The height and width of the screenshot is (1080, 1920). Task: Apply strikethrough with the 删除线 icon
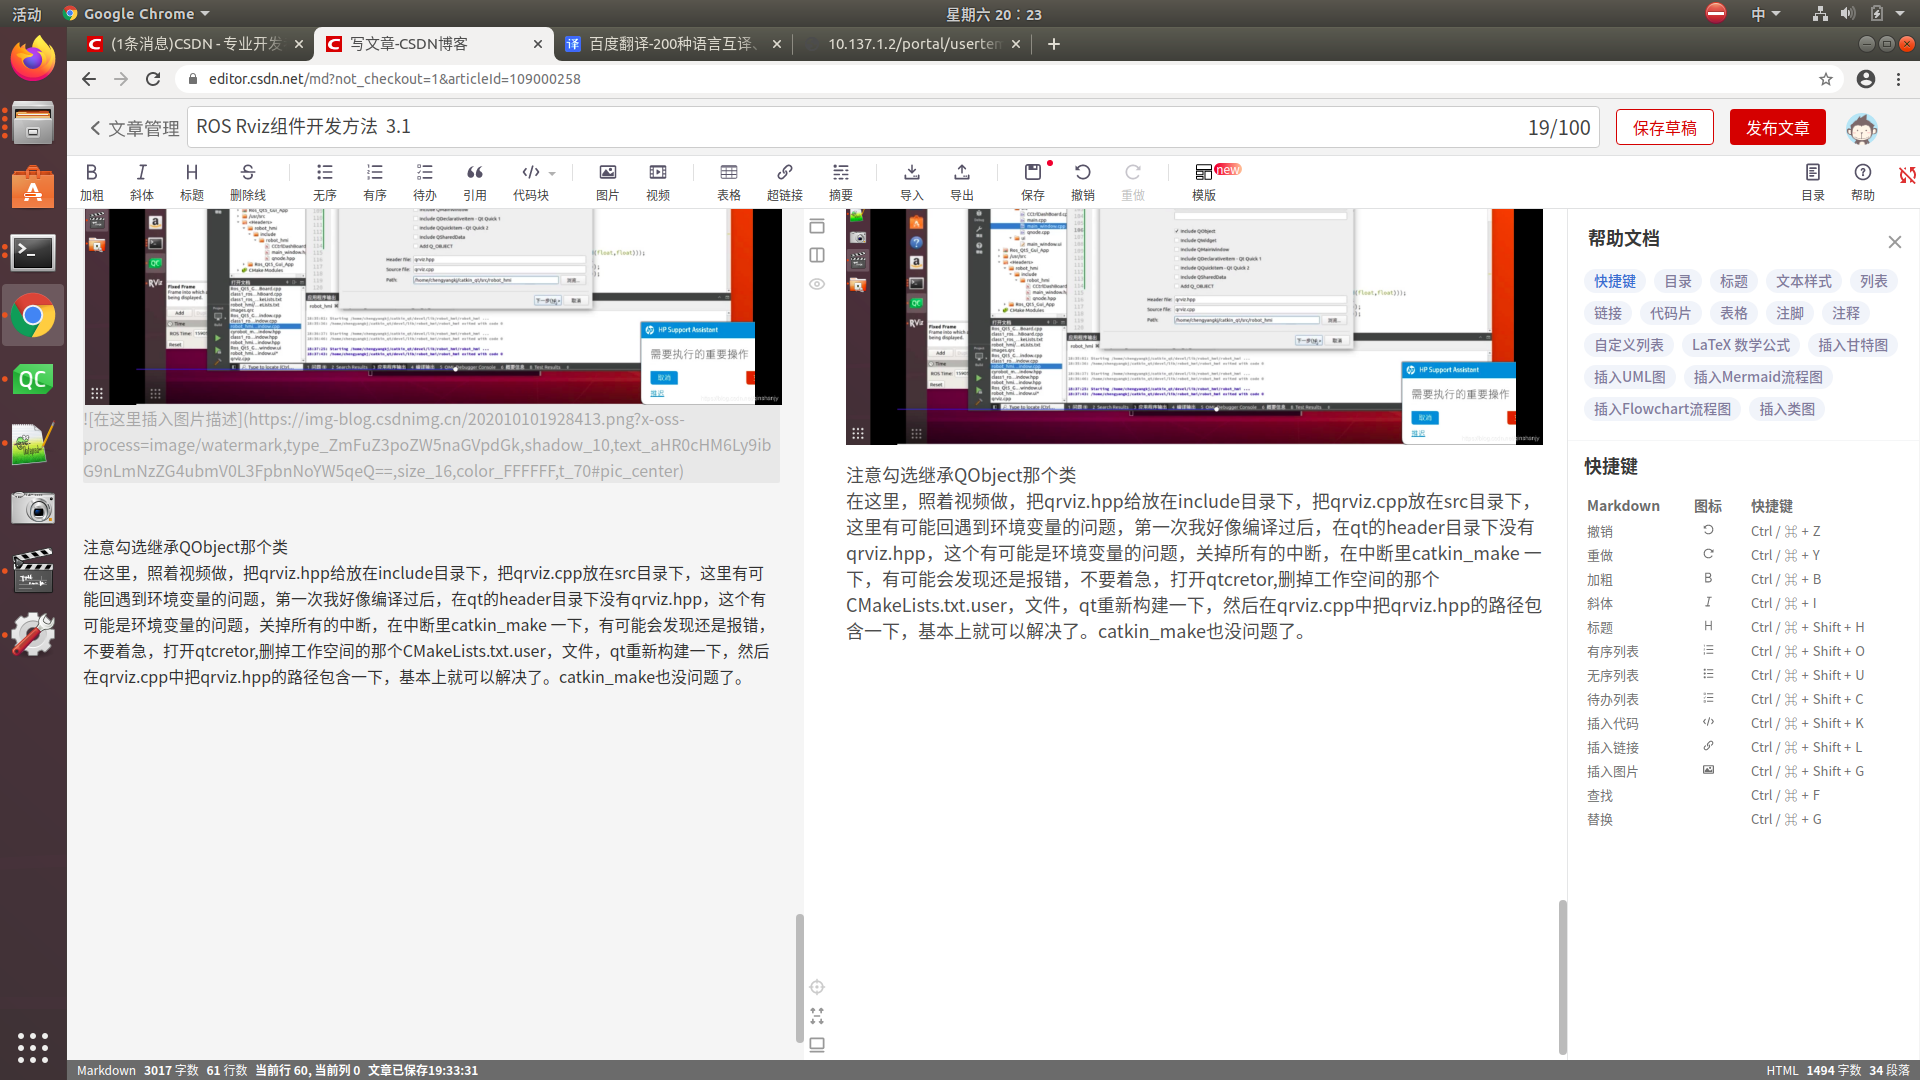(x=247, y=173)
